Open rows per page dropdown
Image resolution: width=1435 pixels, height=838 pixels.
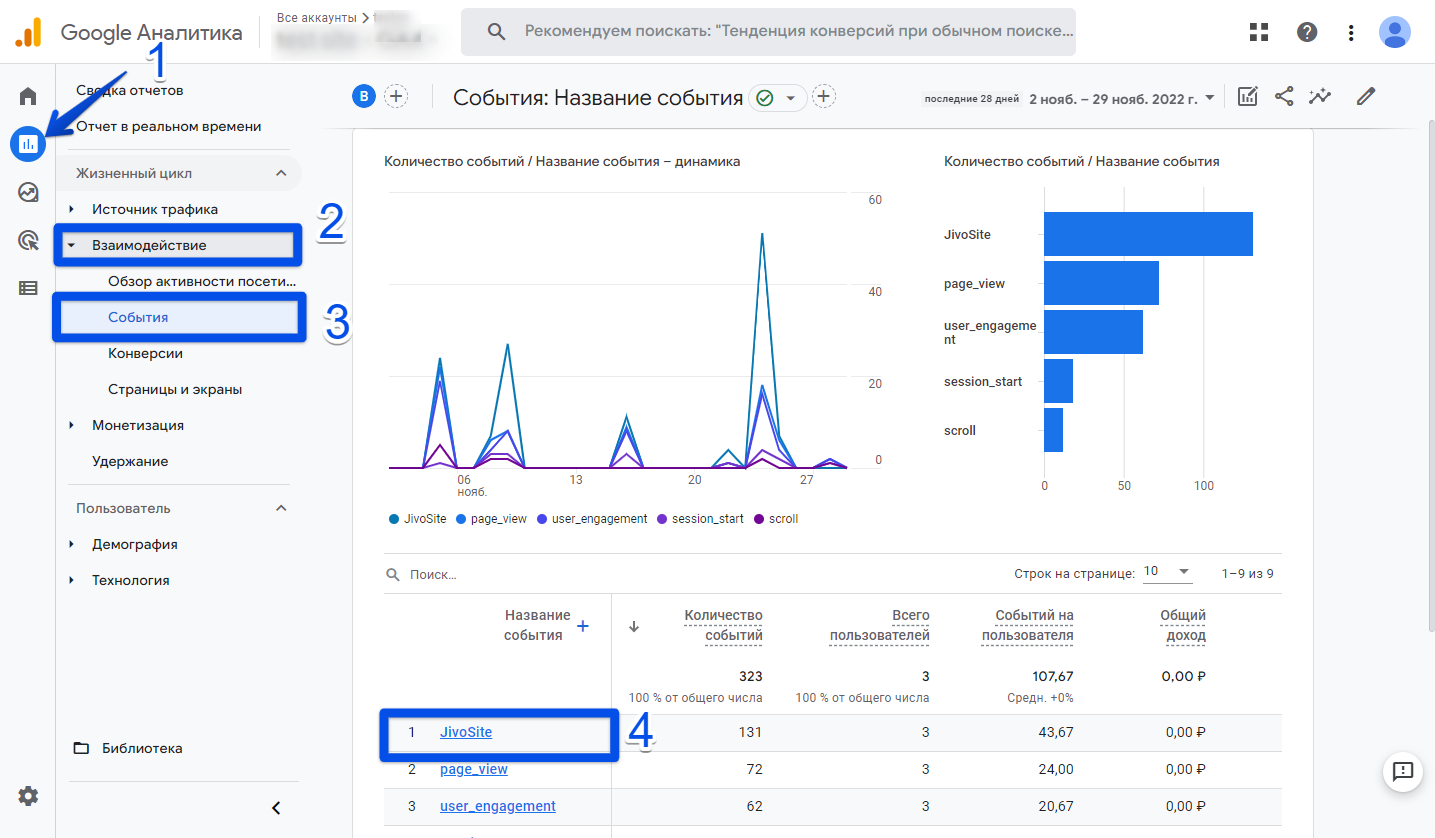point(1167,572)
